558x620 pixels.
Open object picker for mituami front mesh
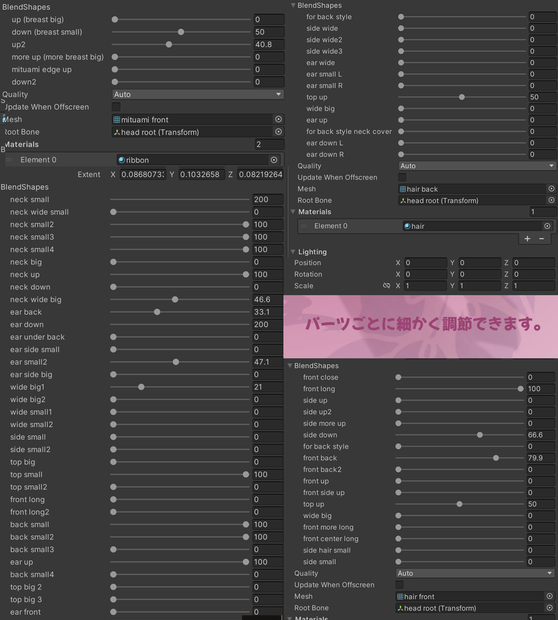pyautogui.click(x=278, y=119)
